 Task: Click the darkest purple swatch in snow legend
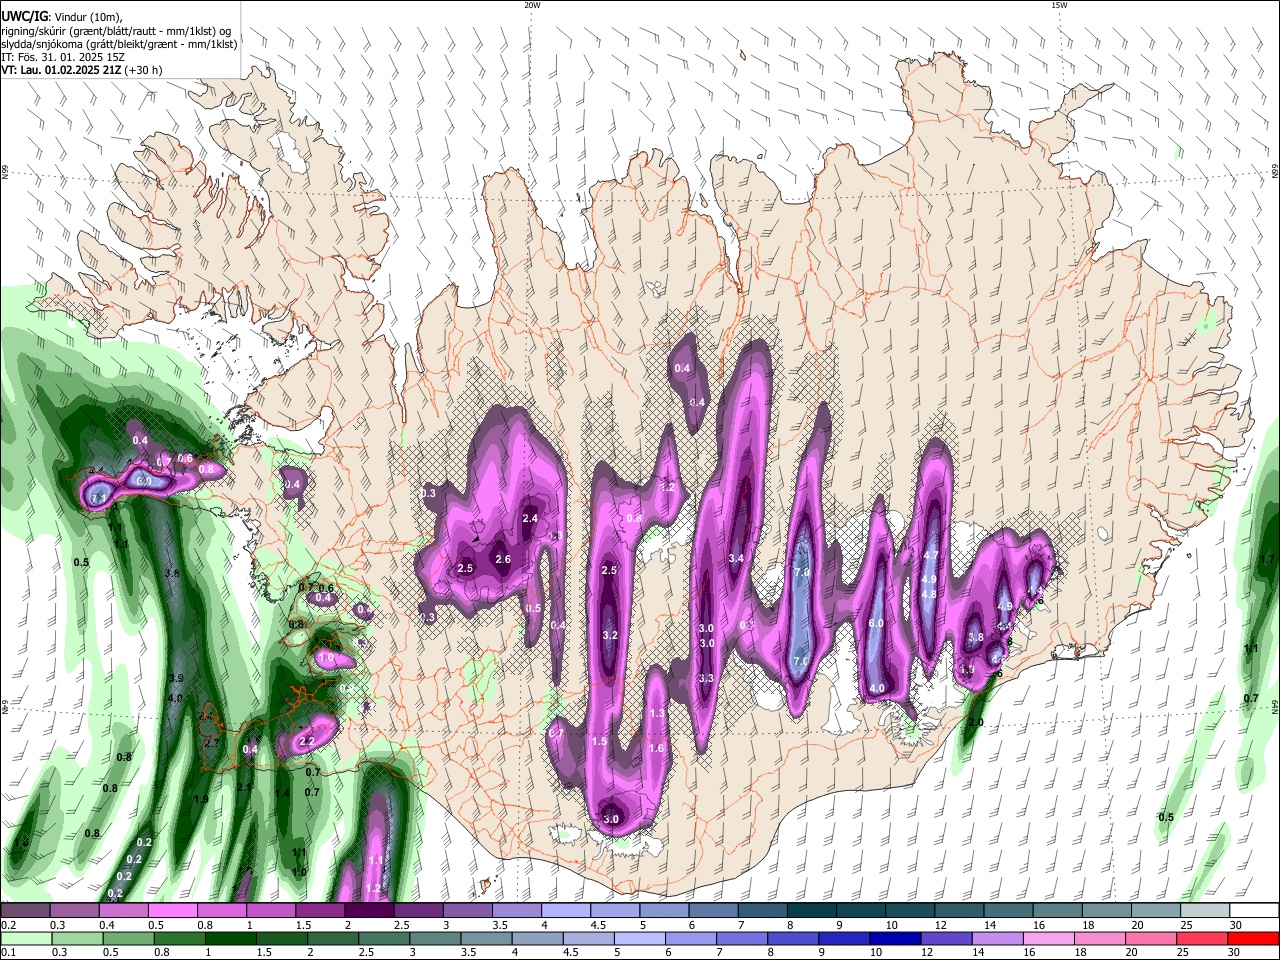click(368, 911)
